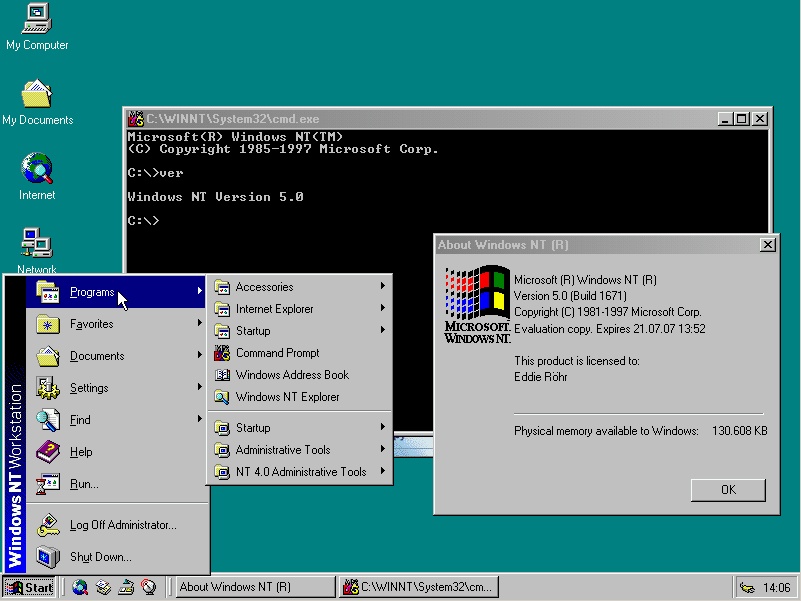Expand the Accessories submenu
Image resolution: width=801 pixels, height=601 pixels.
[x=264, y=287]
